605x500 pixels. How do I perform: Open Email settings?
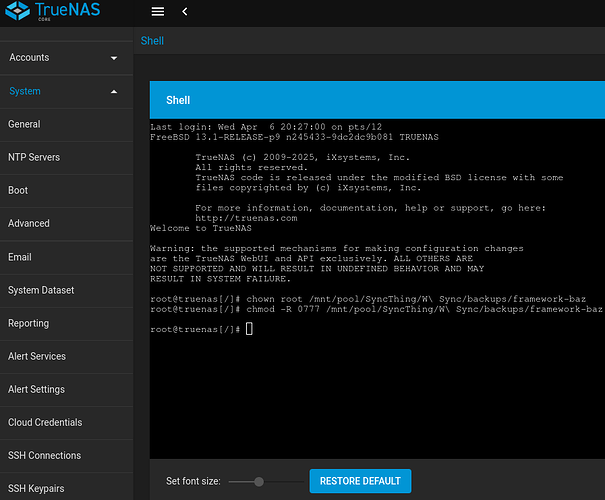click(x=66, y=257)
